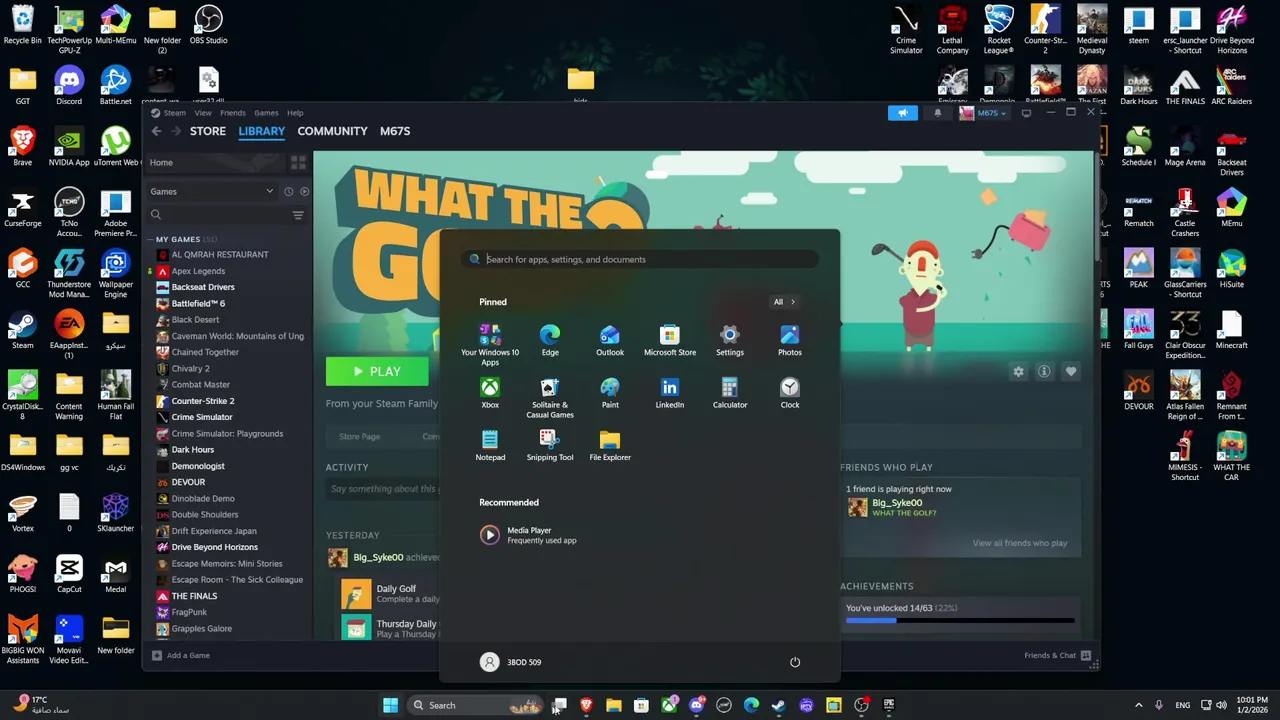Click achievements progress bar in Steam
Screen dimensions: 1280x720
[960, 621]
